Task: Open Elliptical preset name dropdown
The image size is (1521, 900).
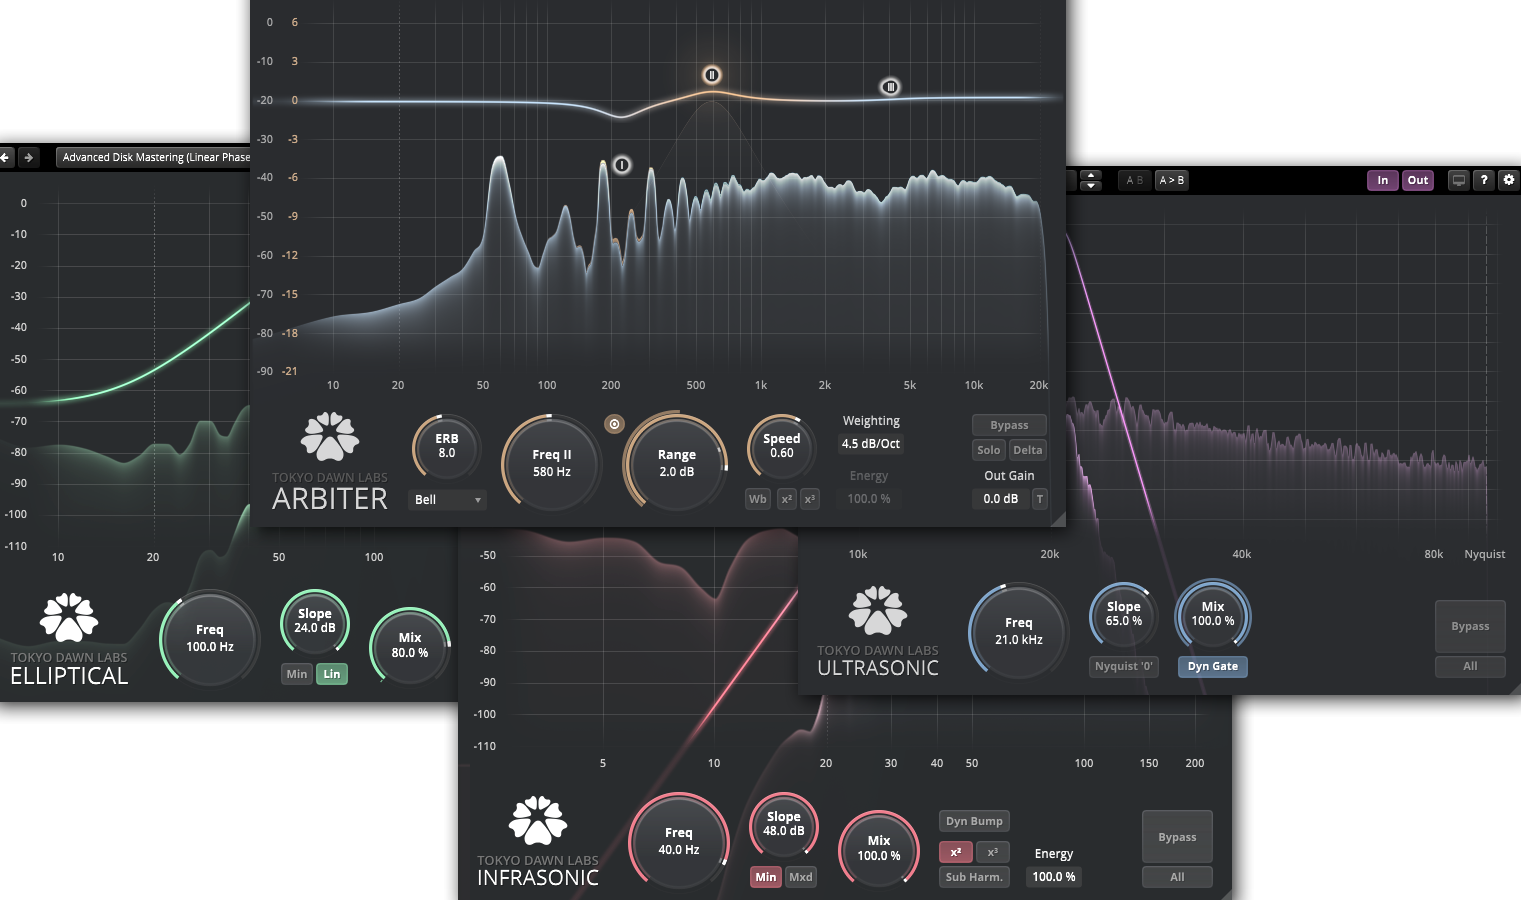Action: point(153,157)
